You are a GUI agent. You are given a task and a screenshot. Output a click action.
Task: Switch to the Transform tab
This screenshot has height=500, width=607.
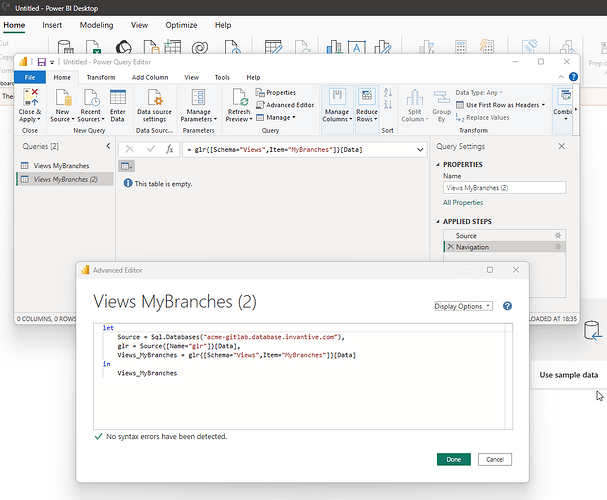click(x=101, y=77)
